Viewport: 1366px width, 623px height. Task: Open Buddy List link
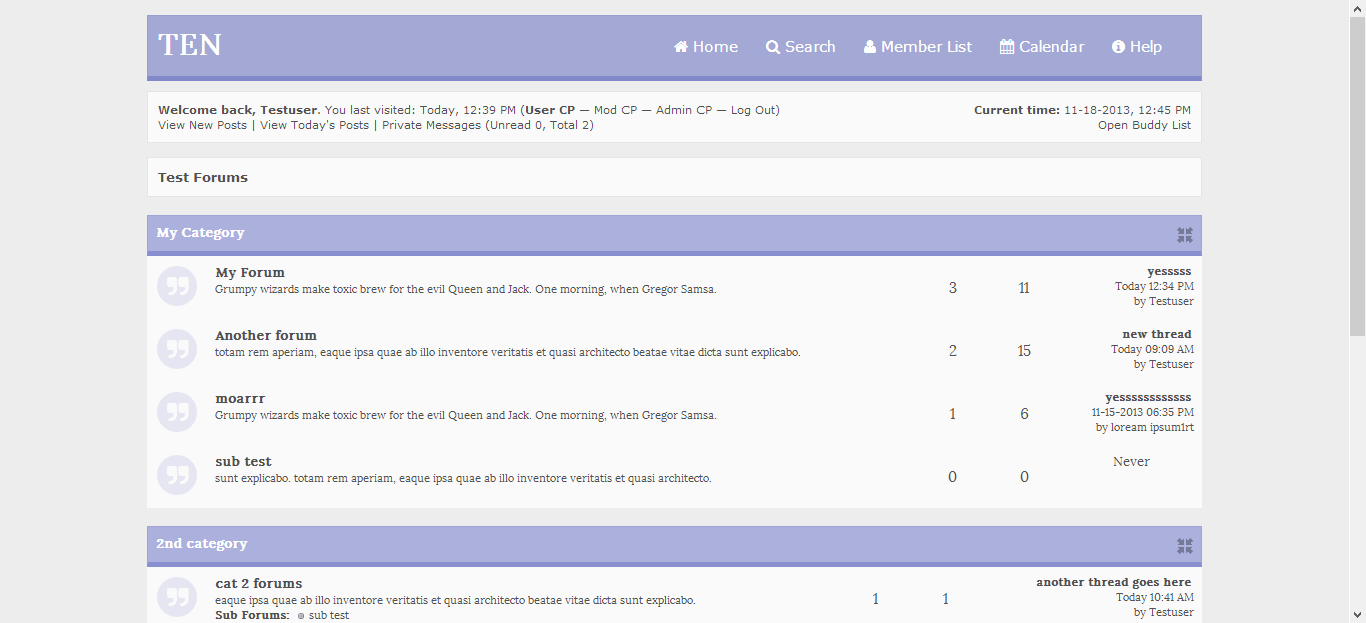coord(1144,125)
